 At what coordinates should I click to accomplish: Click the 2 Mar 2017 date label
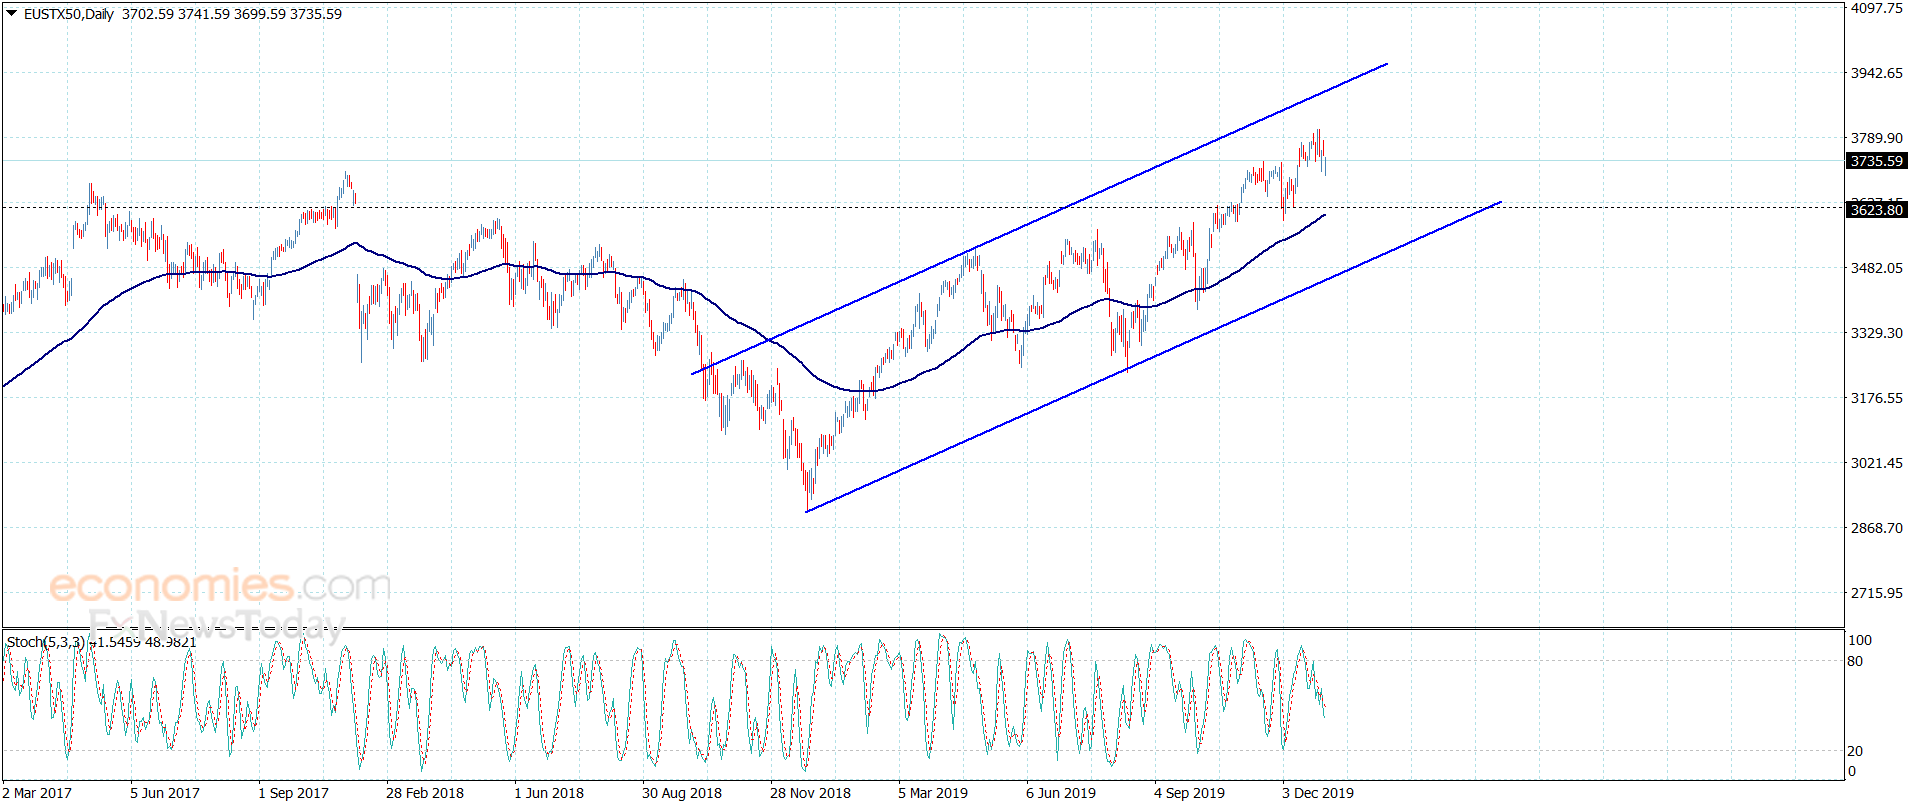click(37, 793)
